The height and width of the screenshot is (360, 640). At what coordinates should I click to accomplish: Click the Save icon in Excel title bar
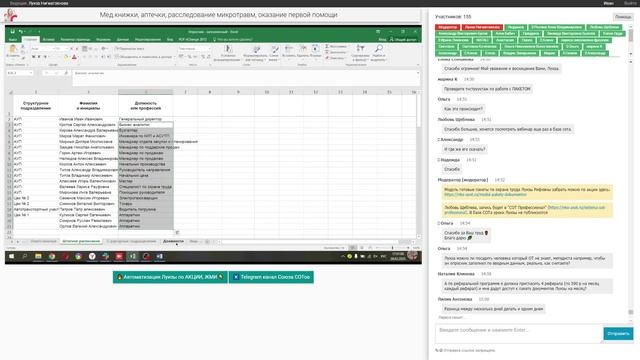point(13,31)
